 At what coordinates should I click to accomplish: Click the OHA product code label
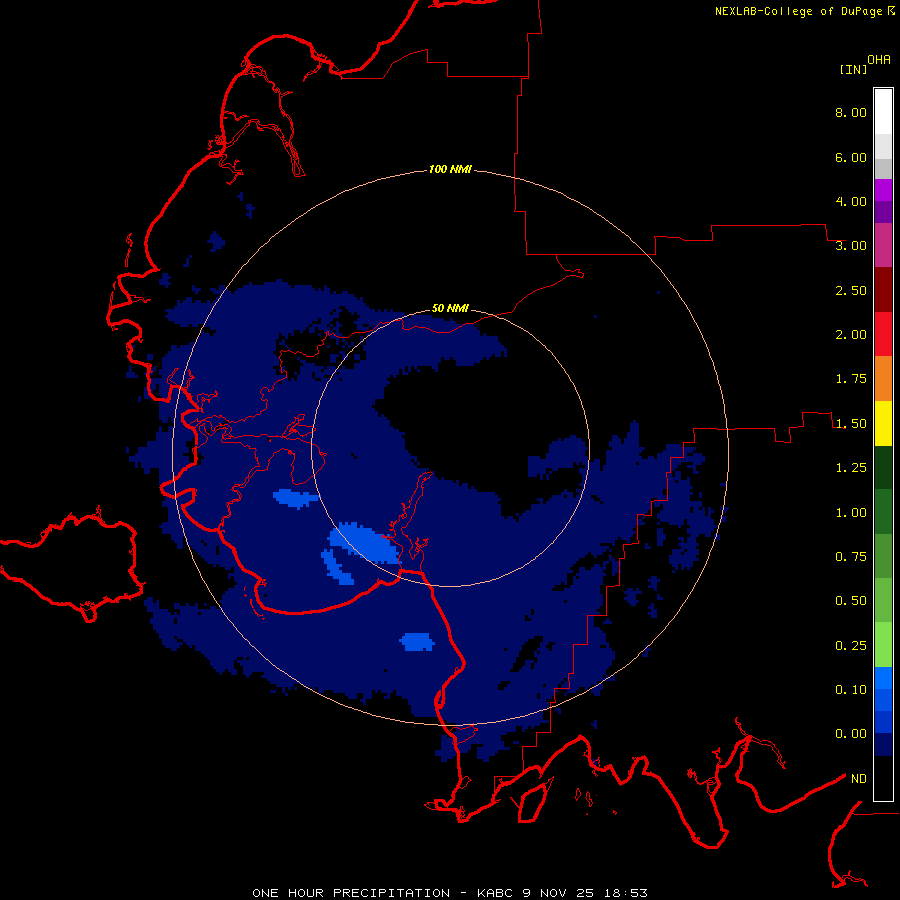879,60
